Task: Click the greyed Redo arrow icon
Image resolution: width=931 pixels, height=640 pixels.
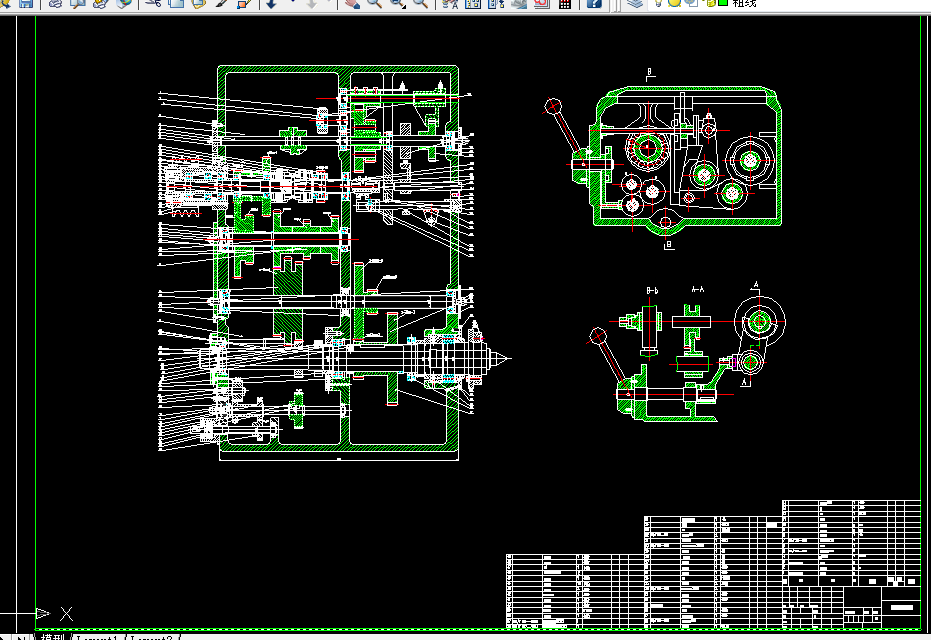Action: 312,4
